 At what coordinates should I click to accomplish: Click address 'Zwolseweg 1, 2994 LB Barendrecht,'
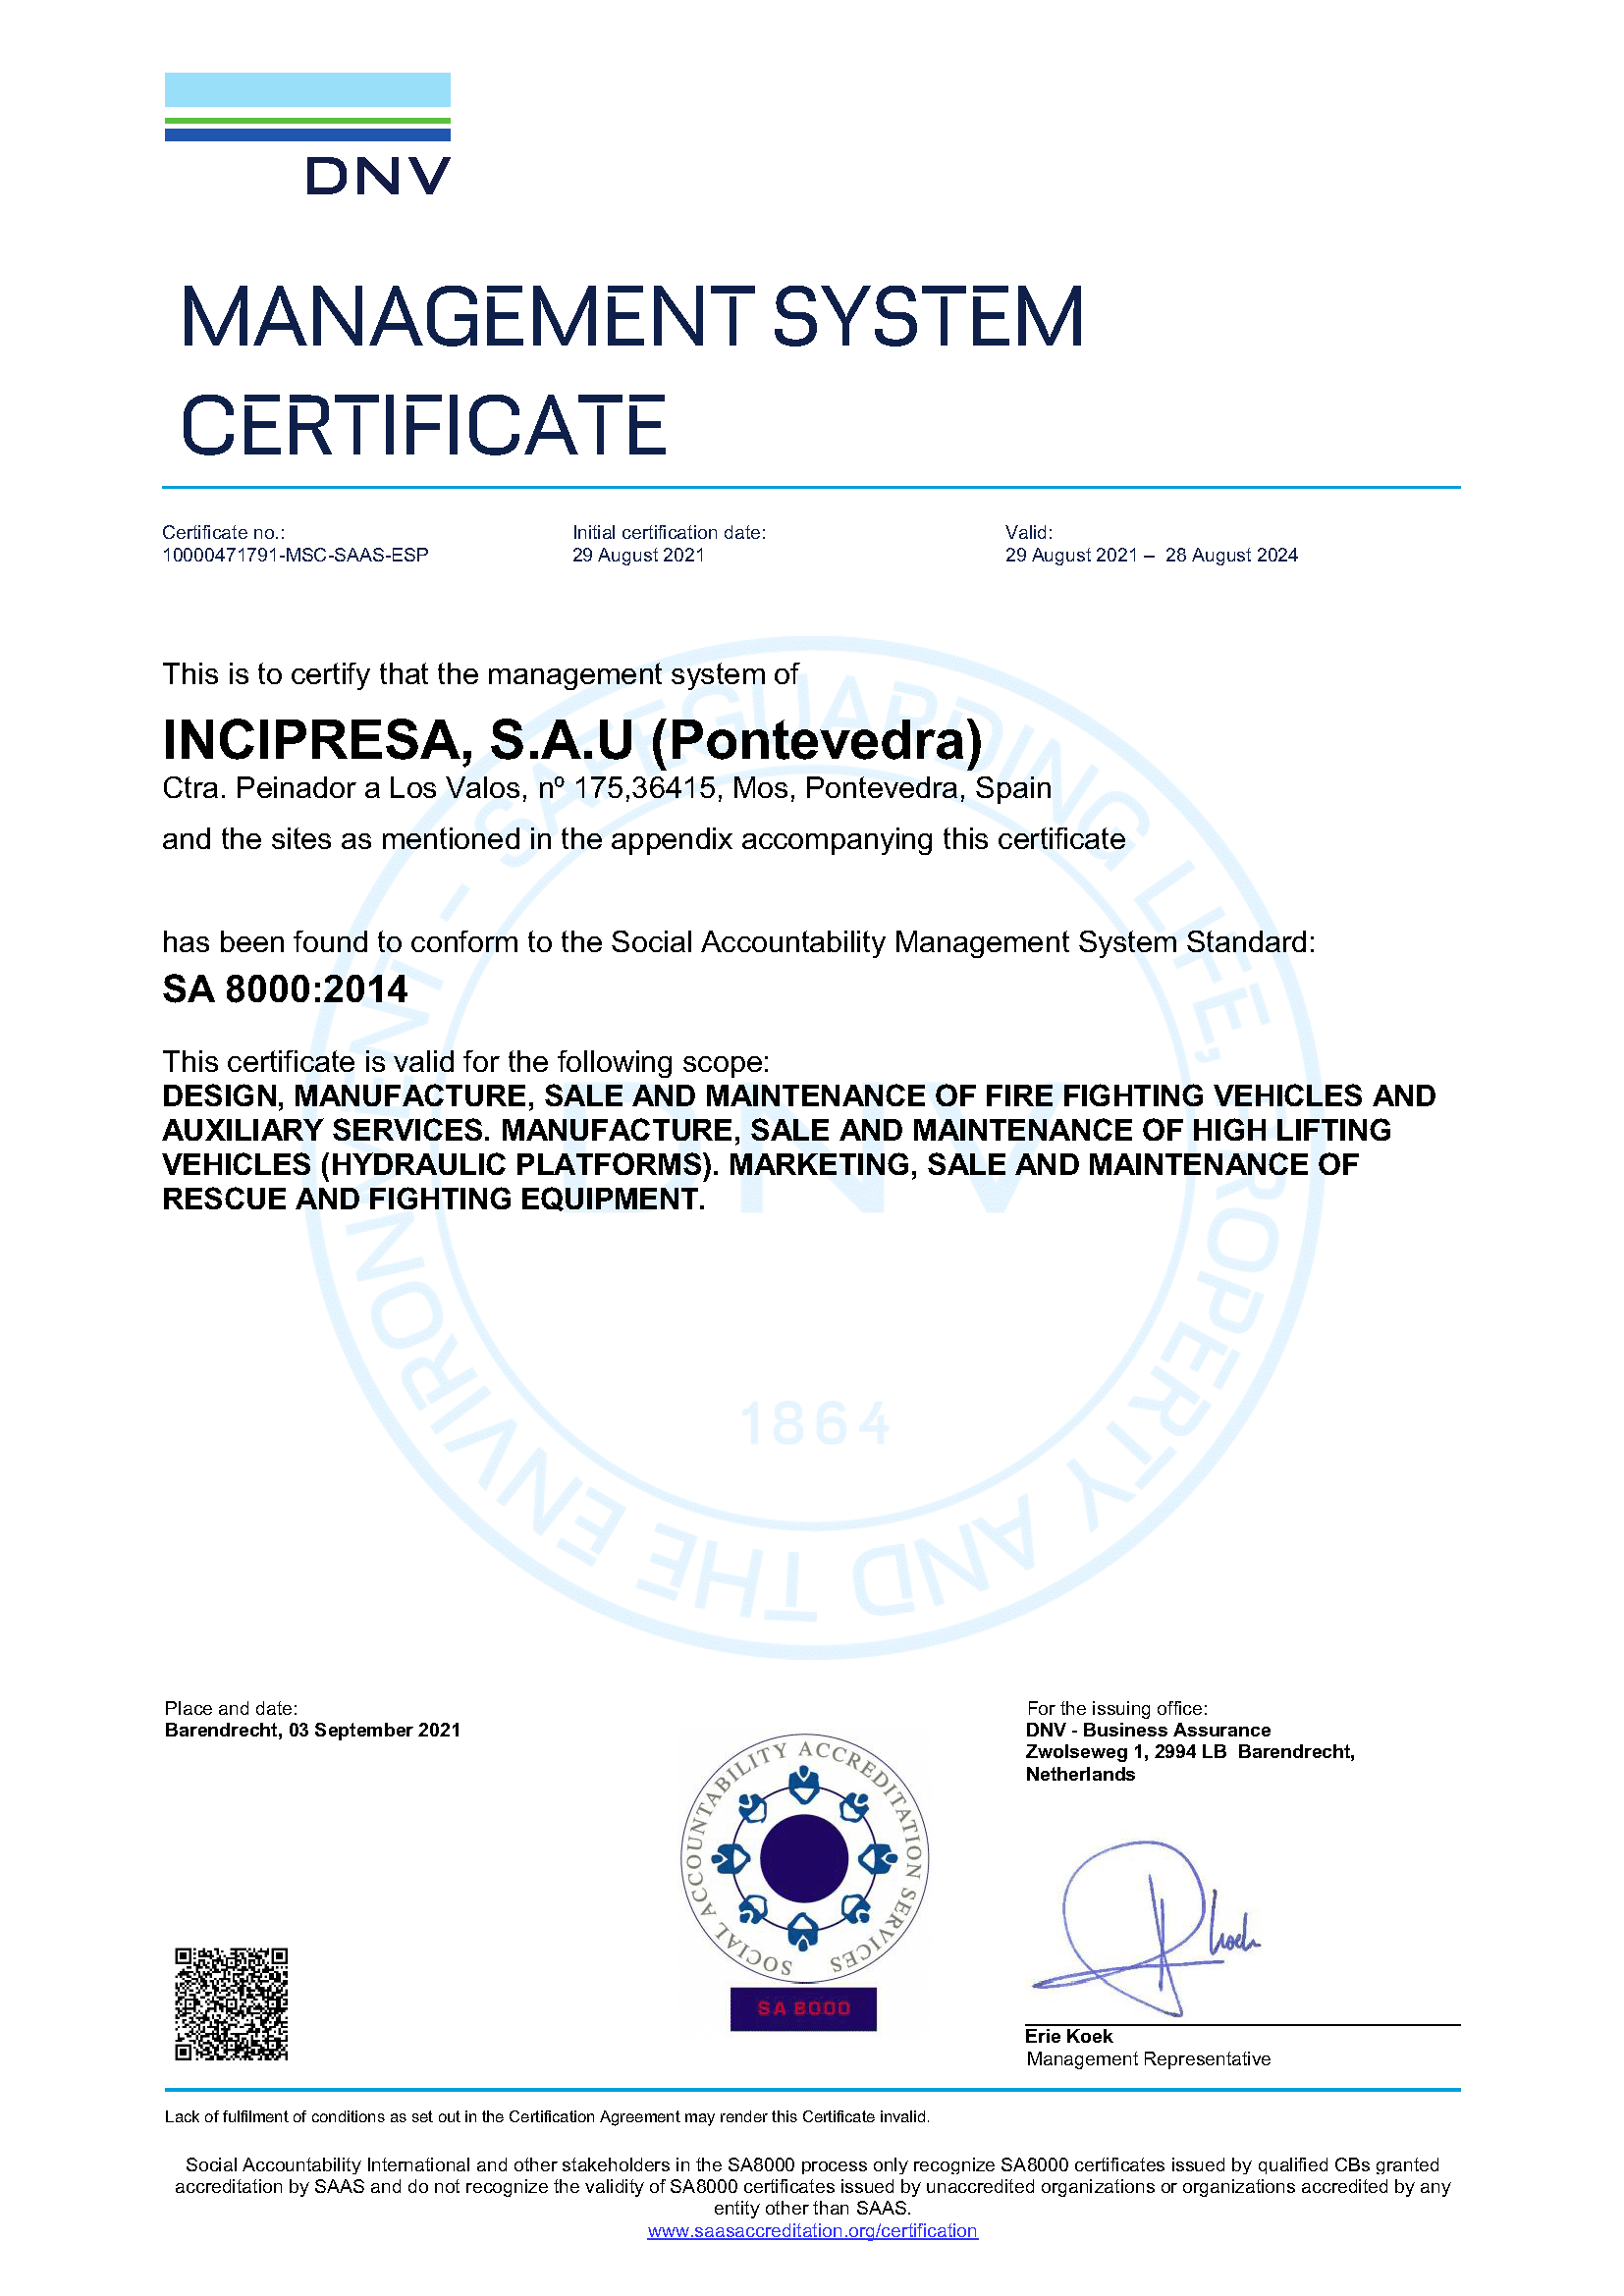(1190, 1753)
